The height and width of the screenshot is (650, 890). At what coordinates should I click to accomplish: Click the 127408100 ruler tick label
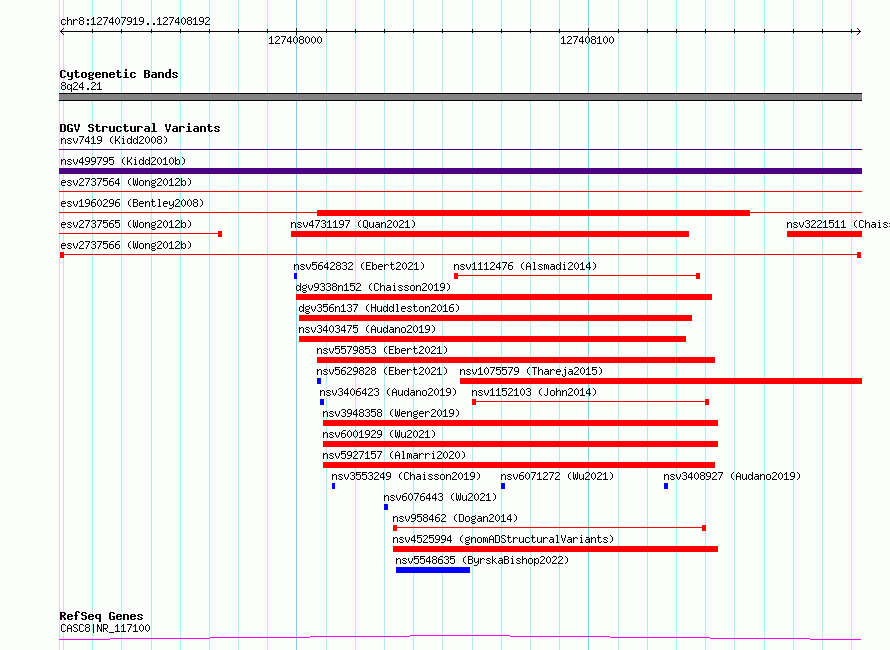point(587,40)
